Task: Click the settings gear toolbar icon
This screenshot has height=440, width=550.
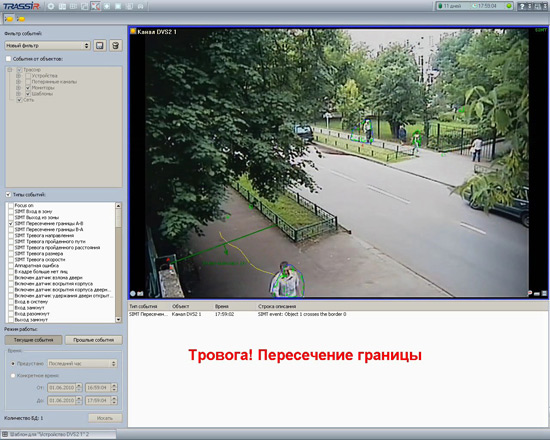Action: [51, 6]
